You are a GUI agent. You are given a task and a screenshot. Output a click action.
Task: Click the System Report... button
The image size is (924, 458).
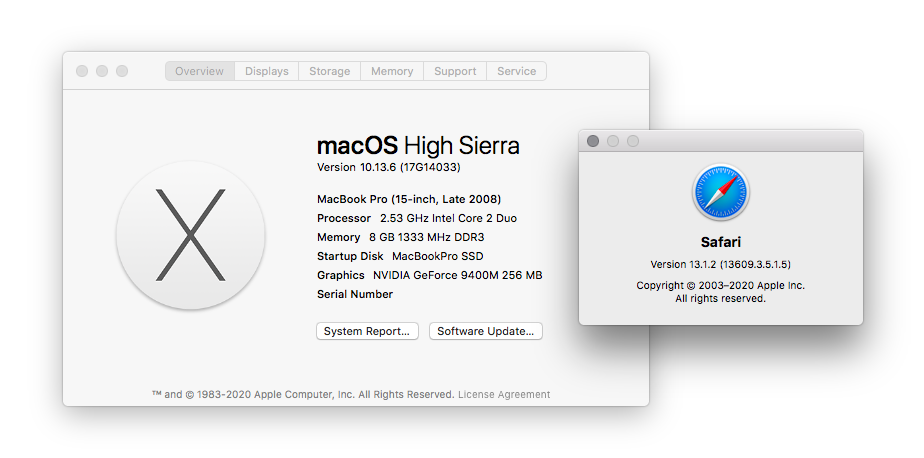(x=367, y=331)
